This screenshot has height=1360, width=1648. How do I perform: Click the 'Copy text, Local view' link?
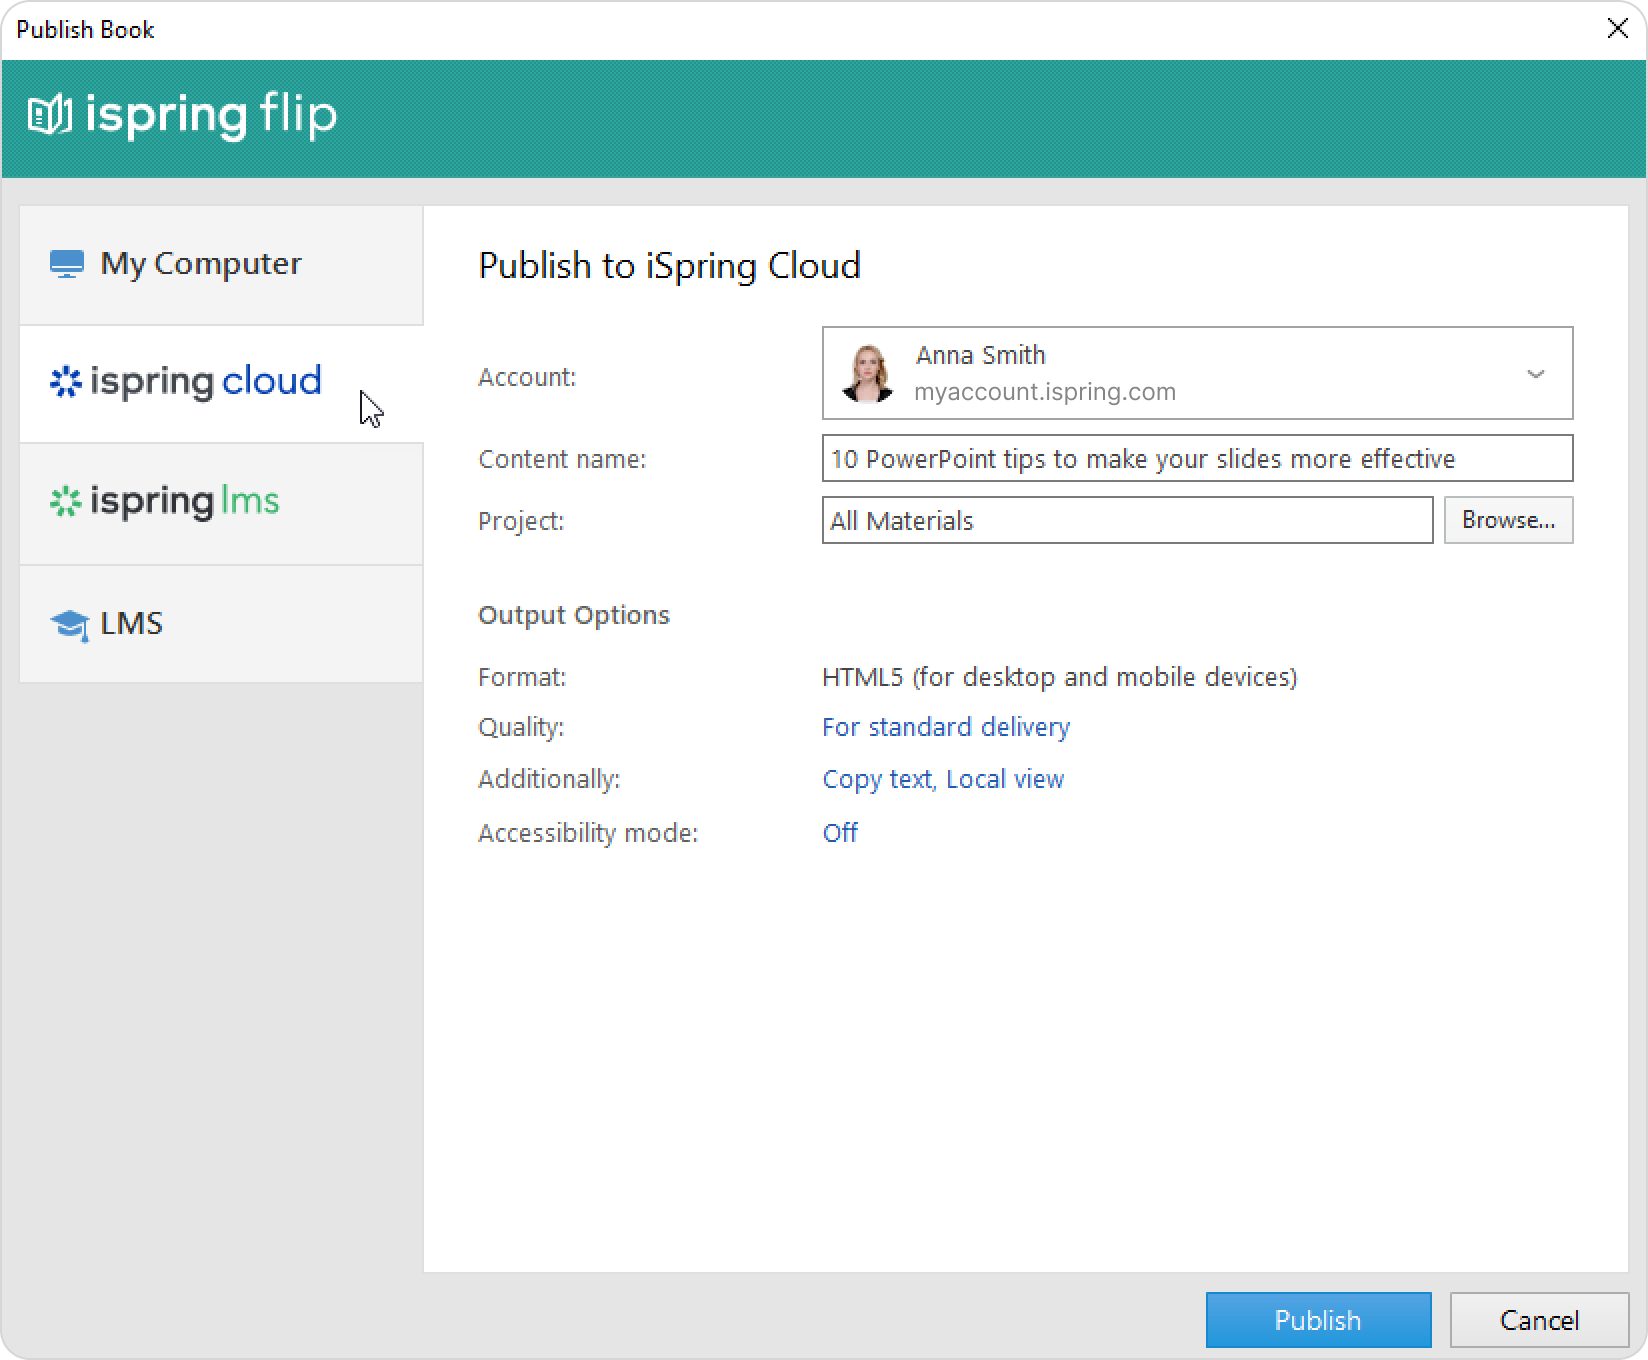click(942, 780)
